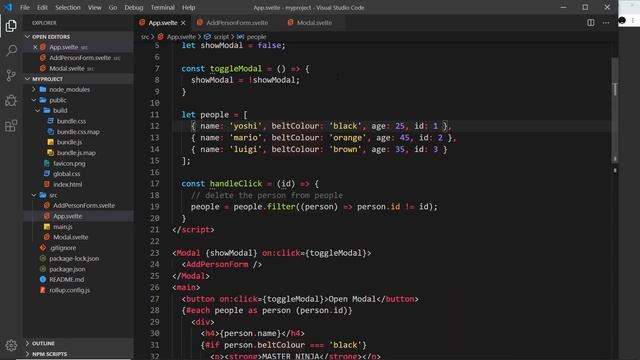The width and height of the screenshot is (640, 360).
Task: Open the Go menu
Action: coord(113,7)
